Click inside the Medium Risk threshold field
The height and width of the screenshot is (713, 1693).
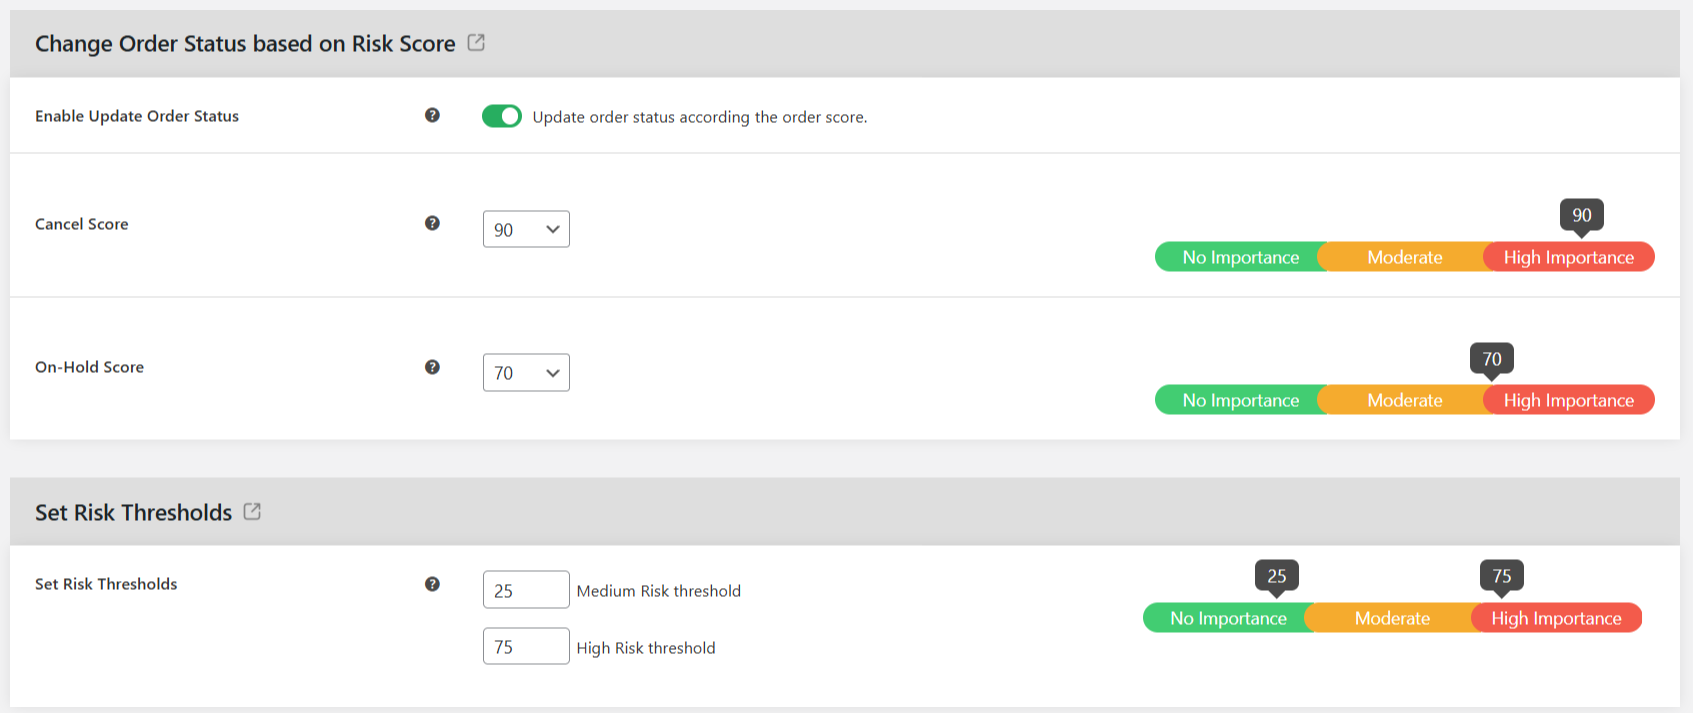coord(526,589)
